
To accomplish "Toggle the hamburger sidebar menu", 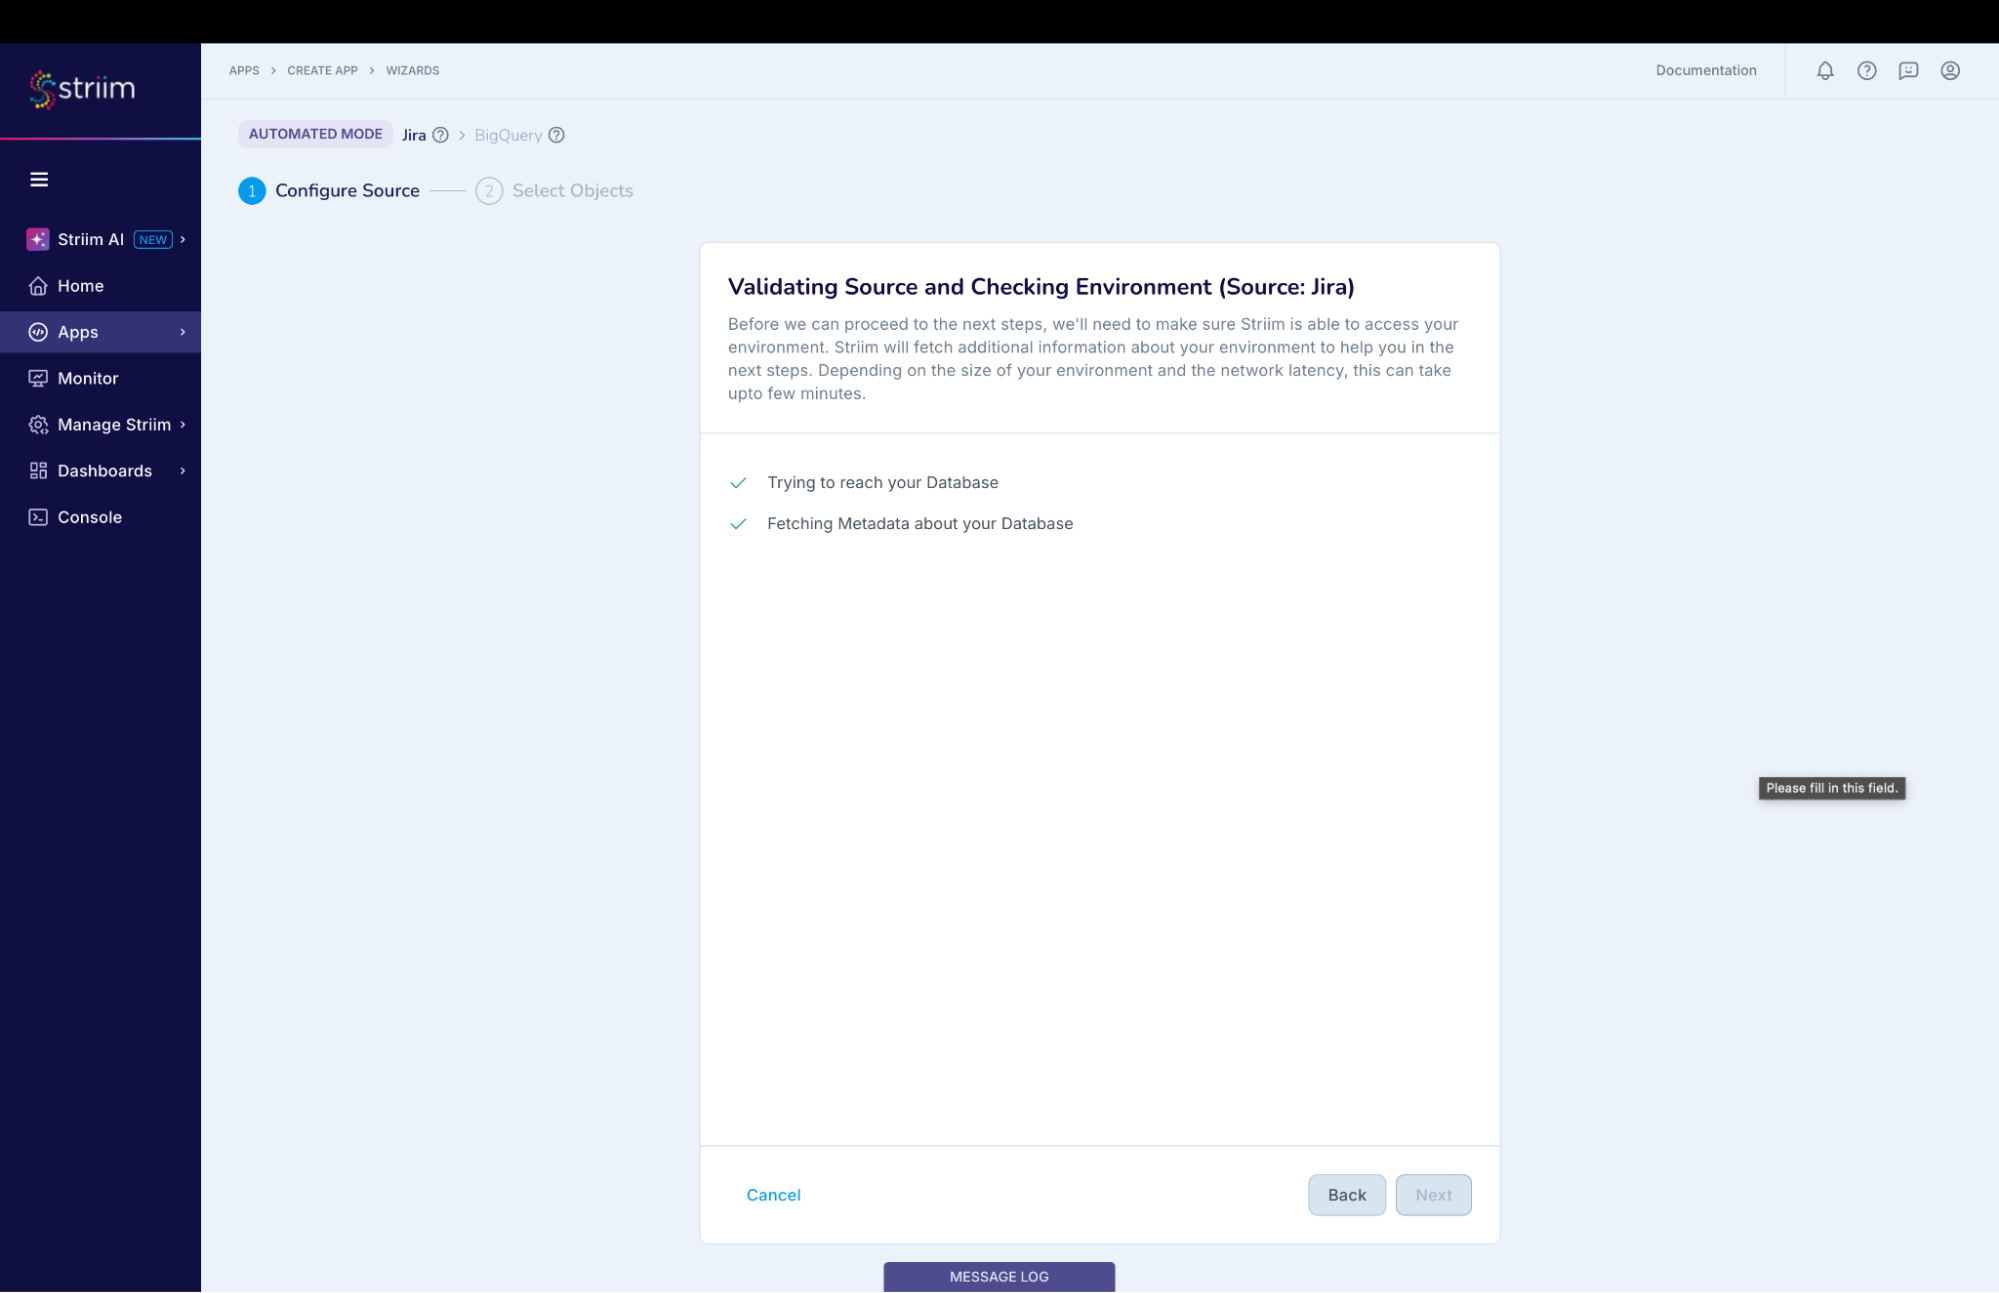I will click(39, 180).
